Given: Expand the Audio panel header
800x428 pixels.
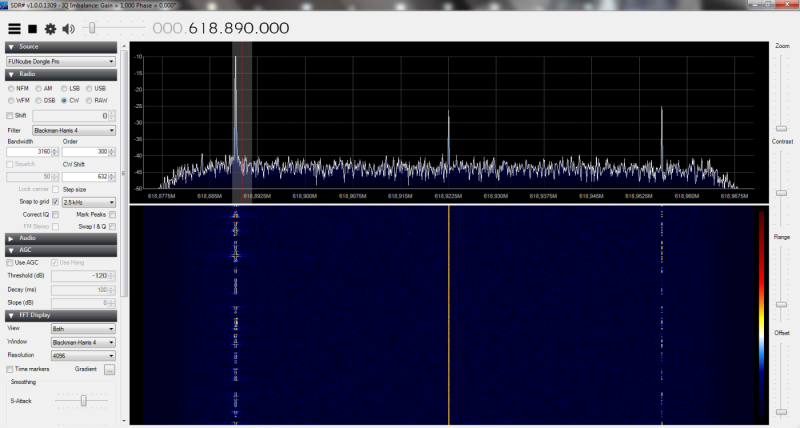Looking at the screenshot, I should [x=61, y=238].
